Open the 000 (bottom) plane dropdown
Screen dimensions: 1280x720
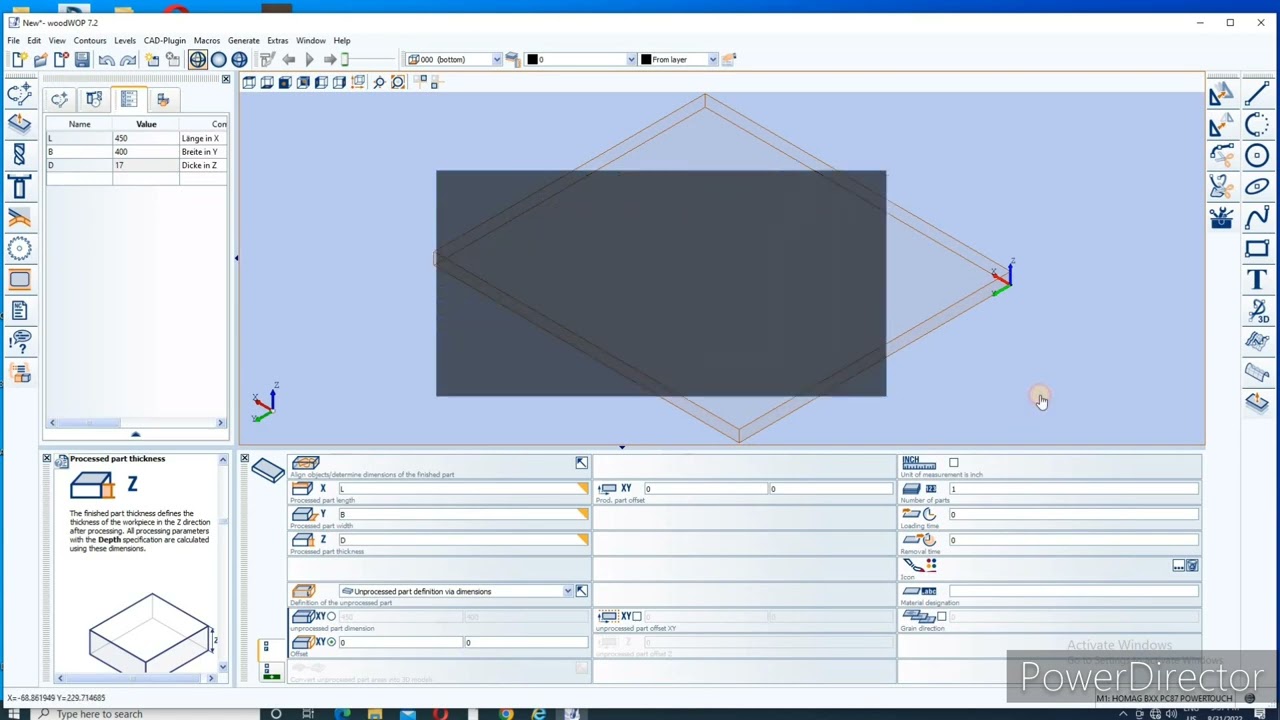(496, 60)
